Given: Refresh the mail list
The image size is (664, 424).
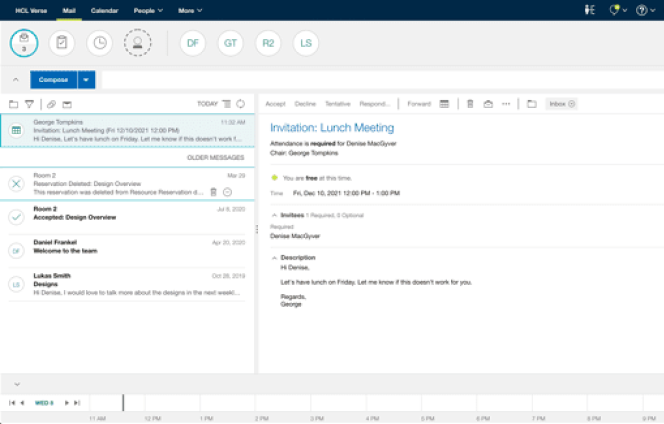Looking at the screenshot, I should coord(240,104).
